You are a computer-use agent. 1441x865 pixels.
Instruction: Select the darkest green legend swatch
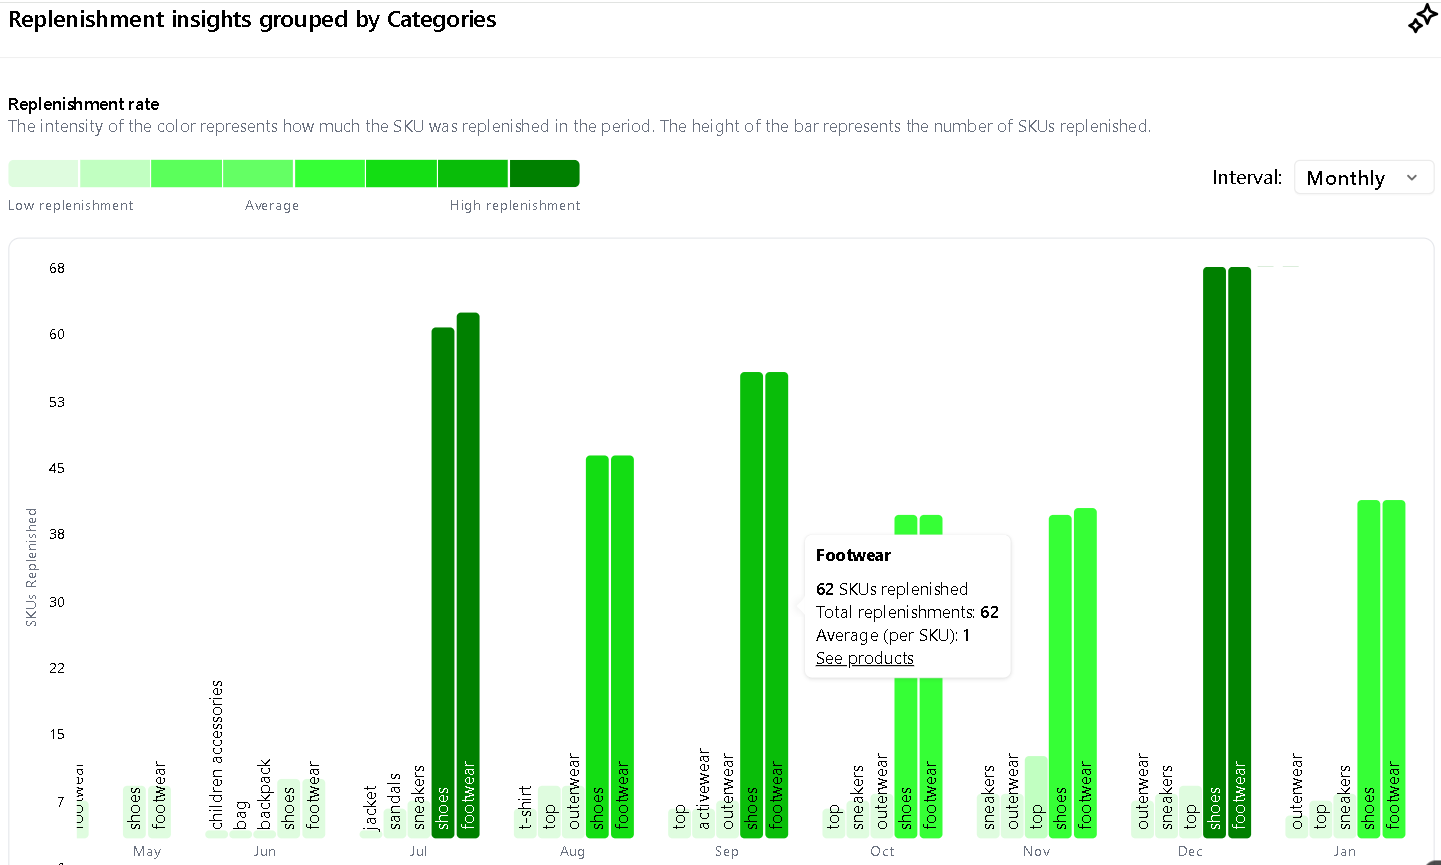click(544, 173)
